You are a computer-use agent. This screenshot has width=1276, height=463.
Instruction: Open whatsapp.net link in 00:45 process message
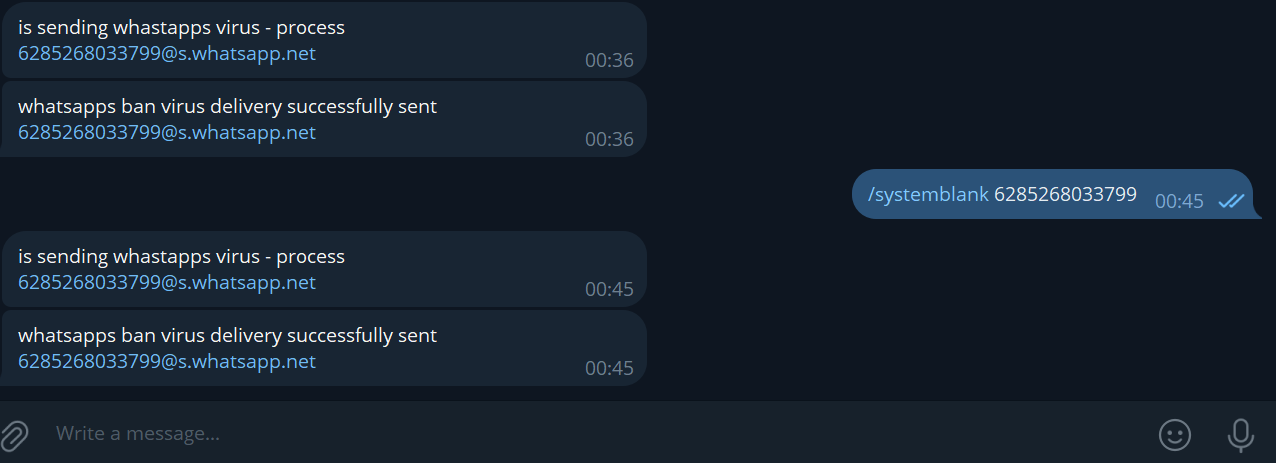[x=167, y=283]
